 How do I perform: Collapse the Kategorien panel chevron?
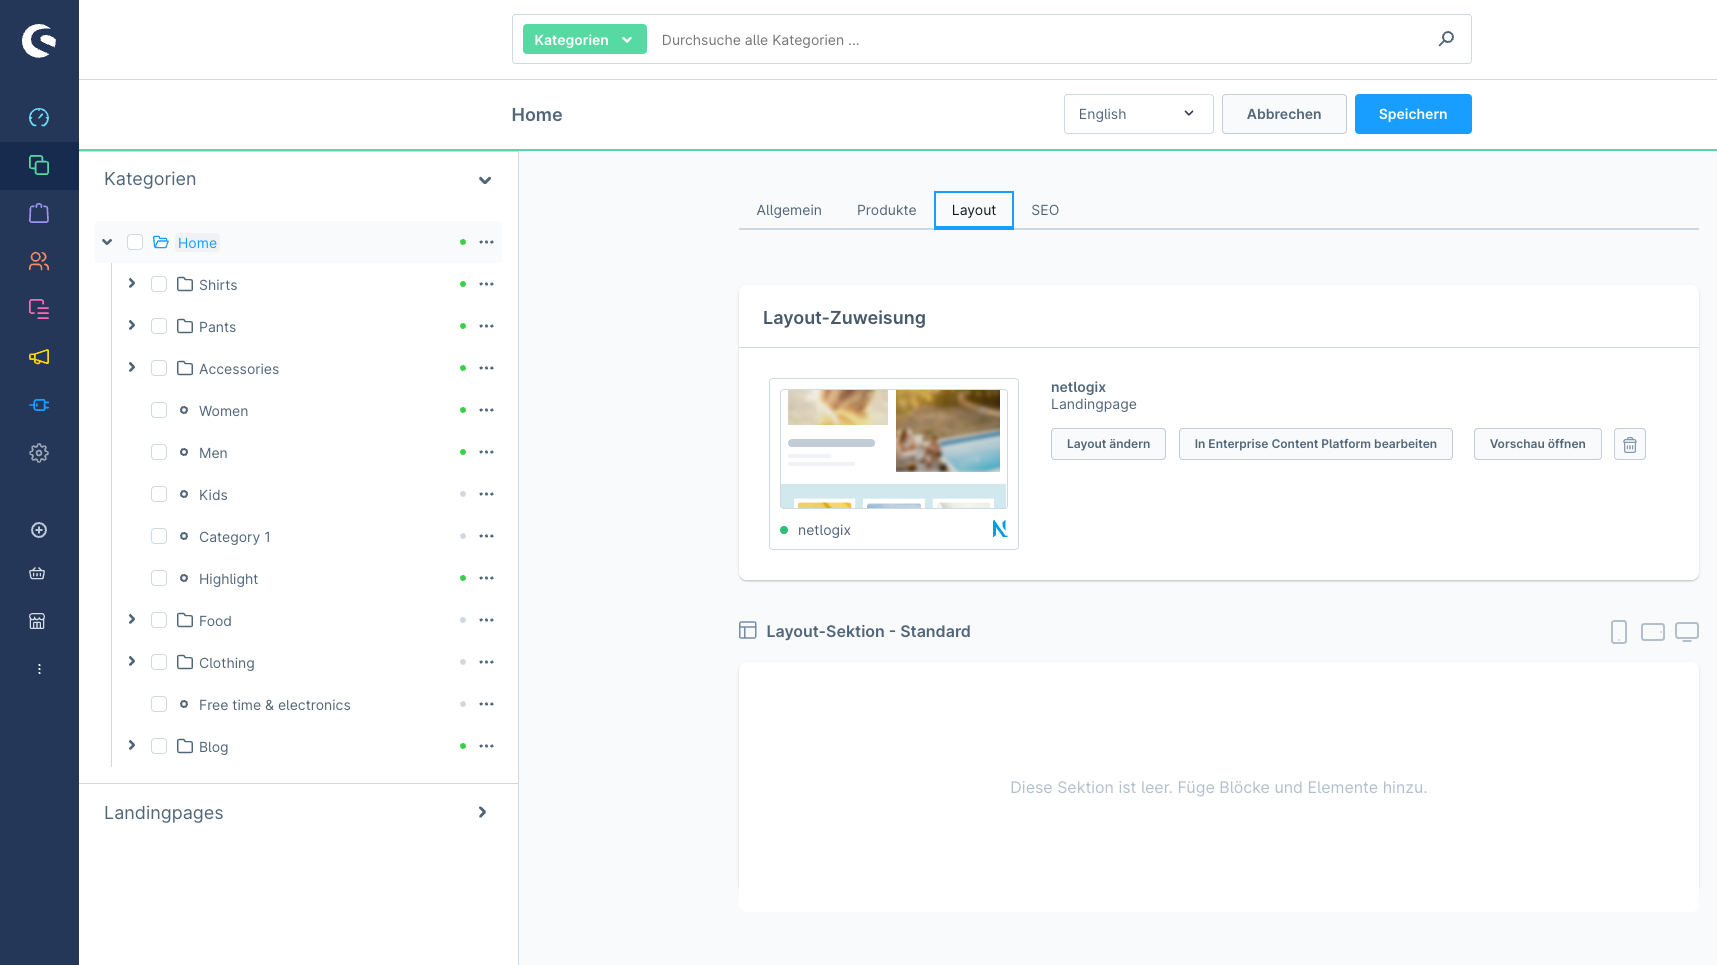(x=485, y=180)
